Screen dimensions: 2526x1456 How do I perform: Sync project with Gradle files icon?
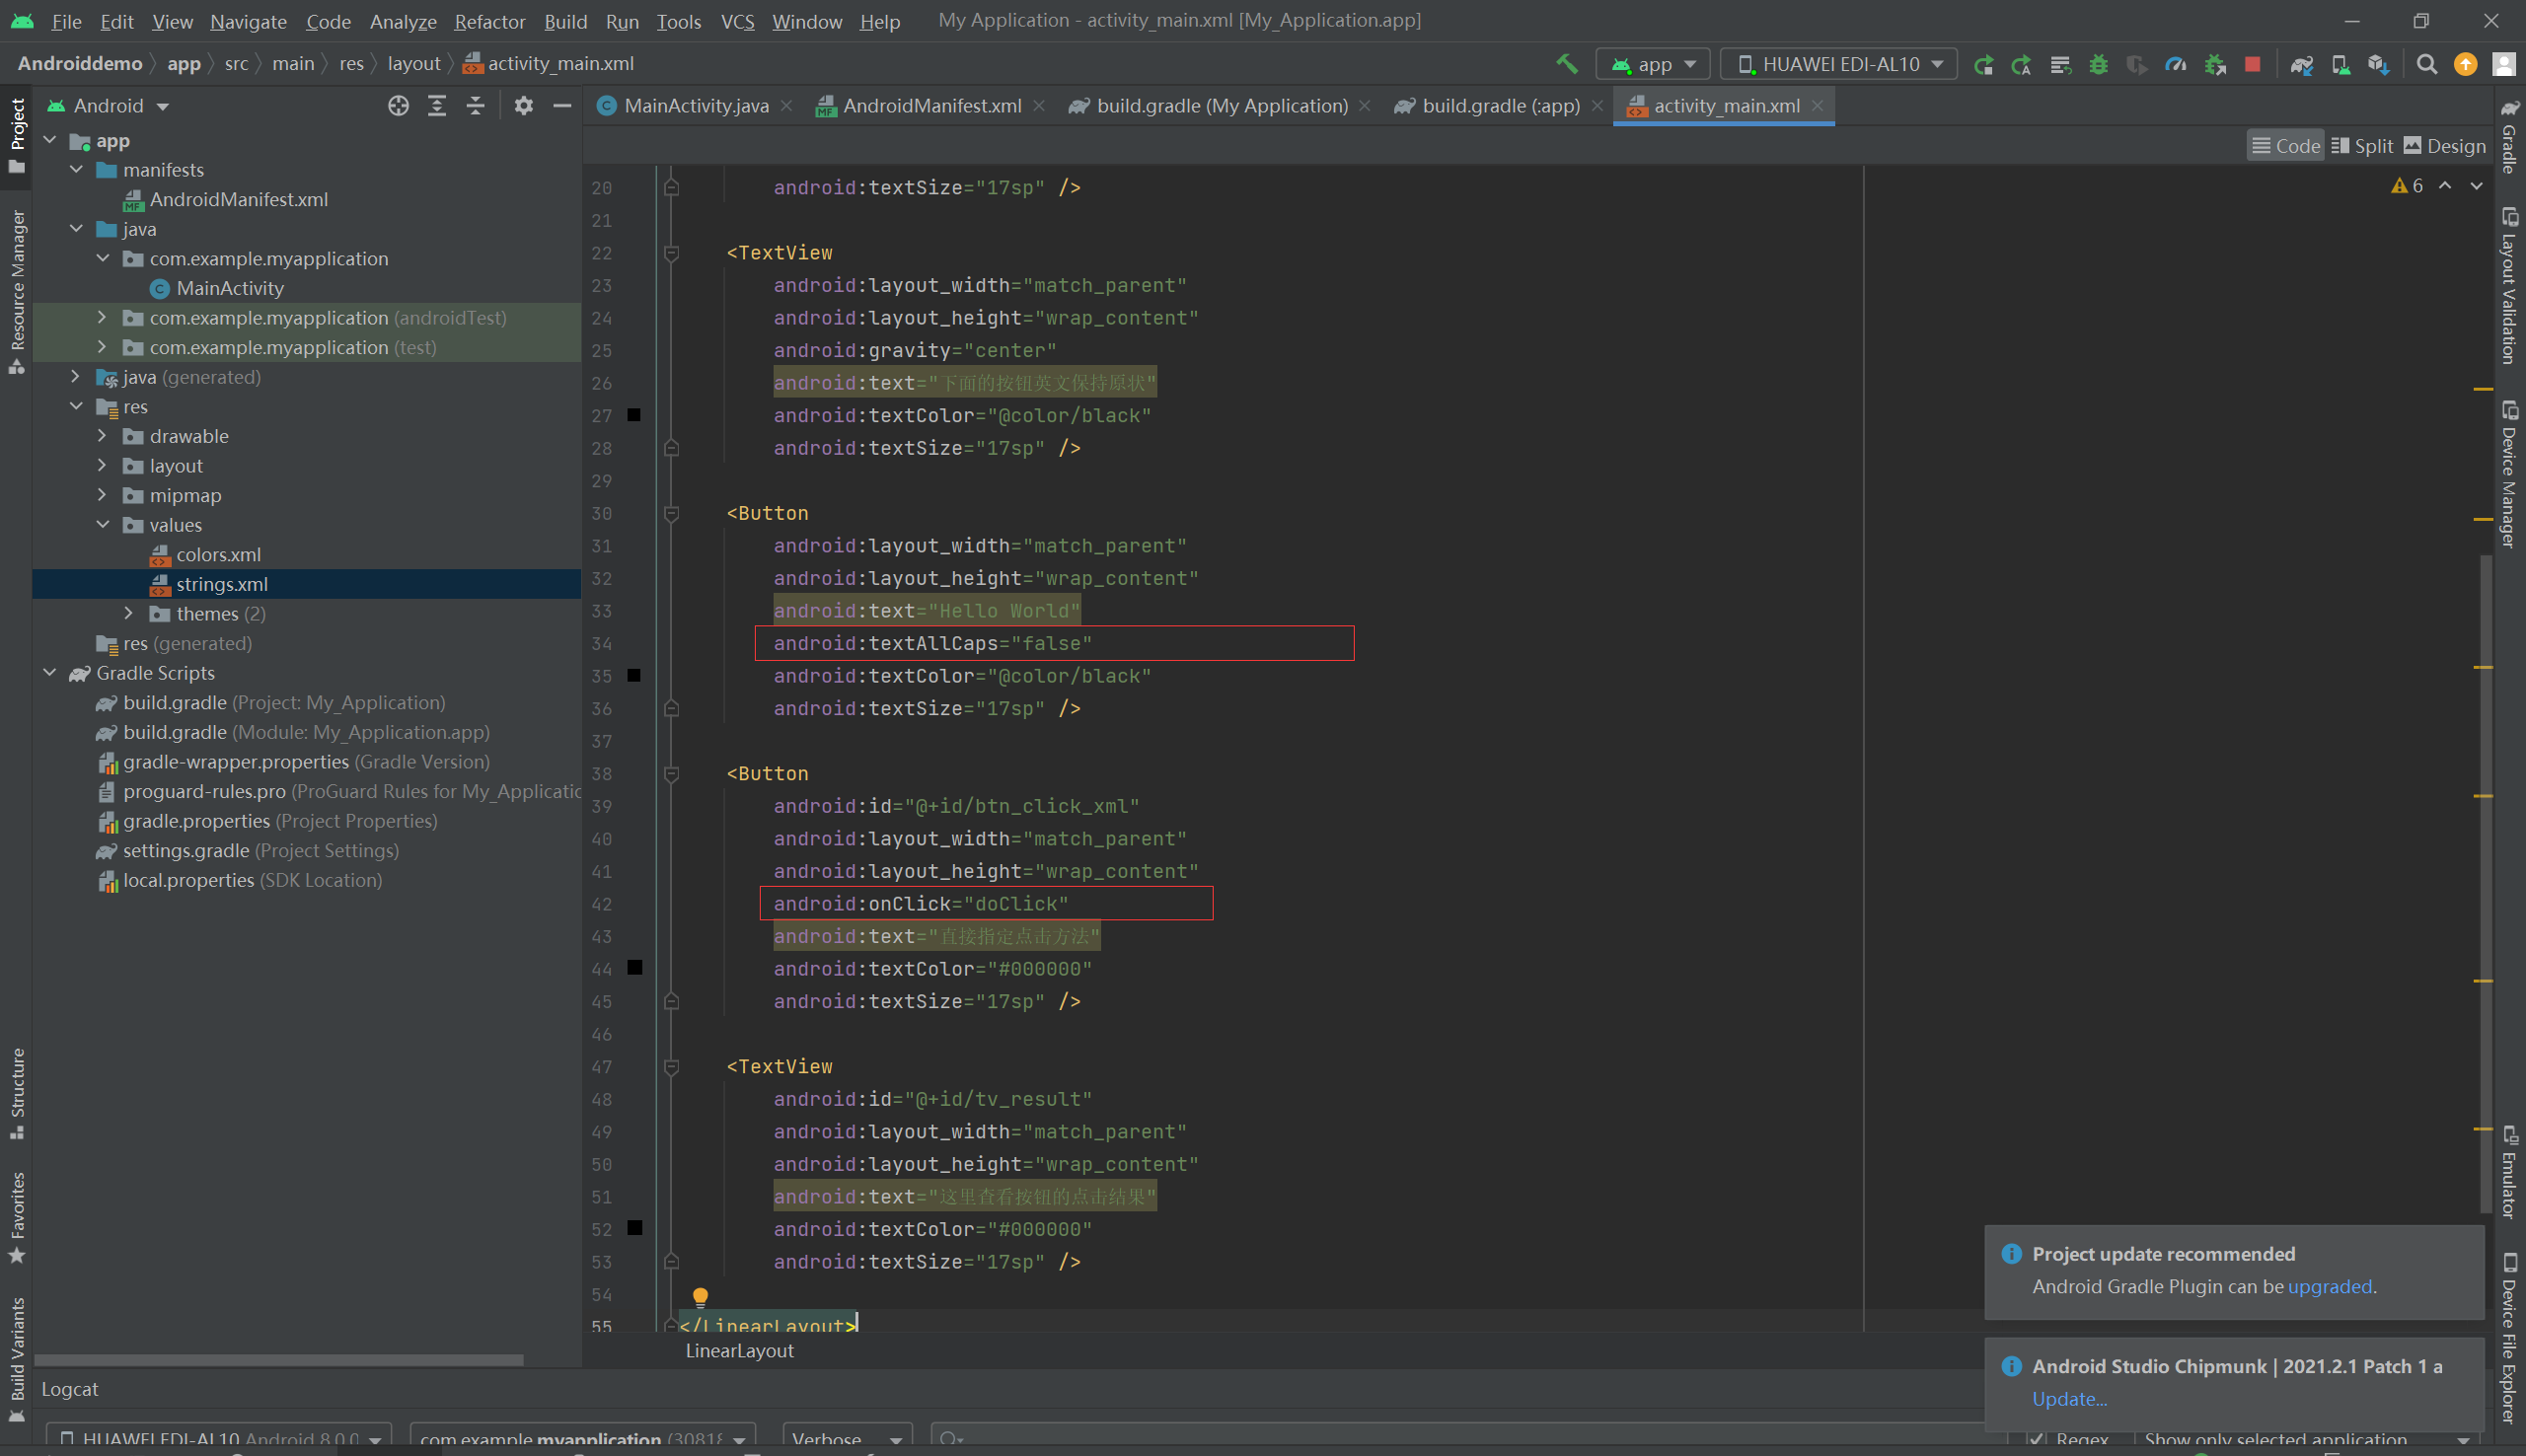(2301, 64)
